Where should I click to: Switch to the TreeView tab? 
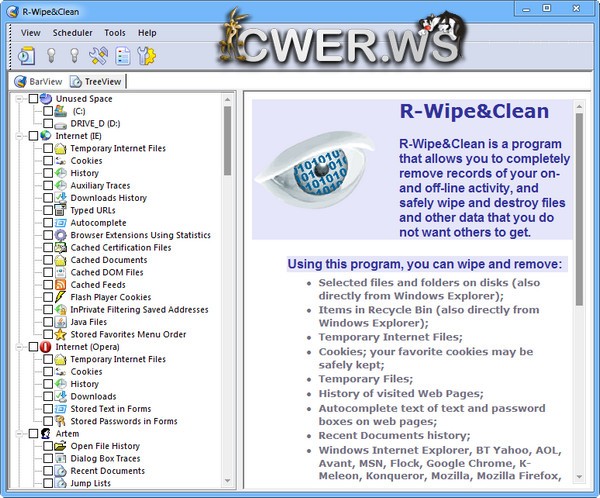[96, 82]
